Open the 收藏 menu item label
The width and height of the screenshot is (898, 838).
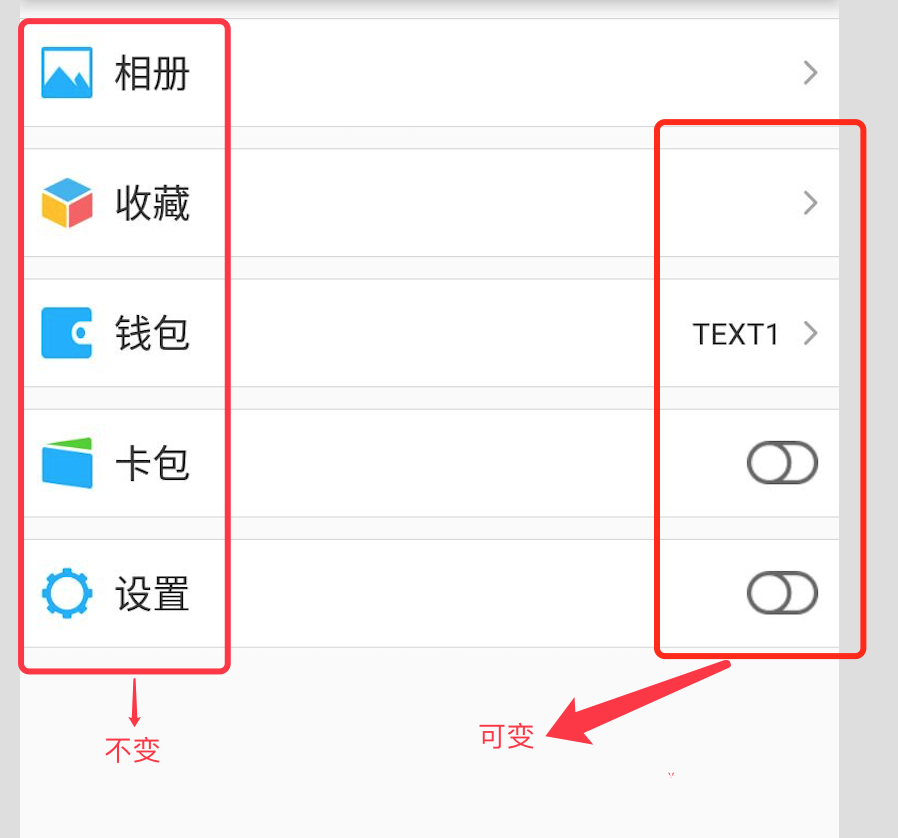pyautogui.click(x=152, y=203)
